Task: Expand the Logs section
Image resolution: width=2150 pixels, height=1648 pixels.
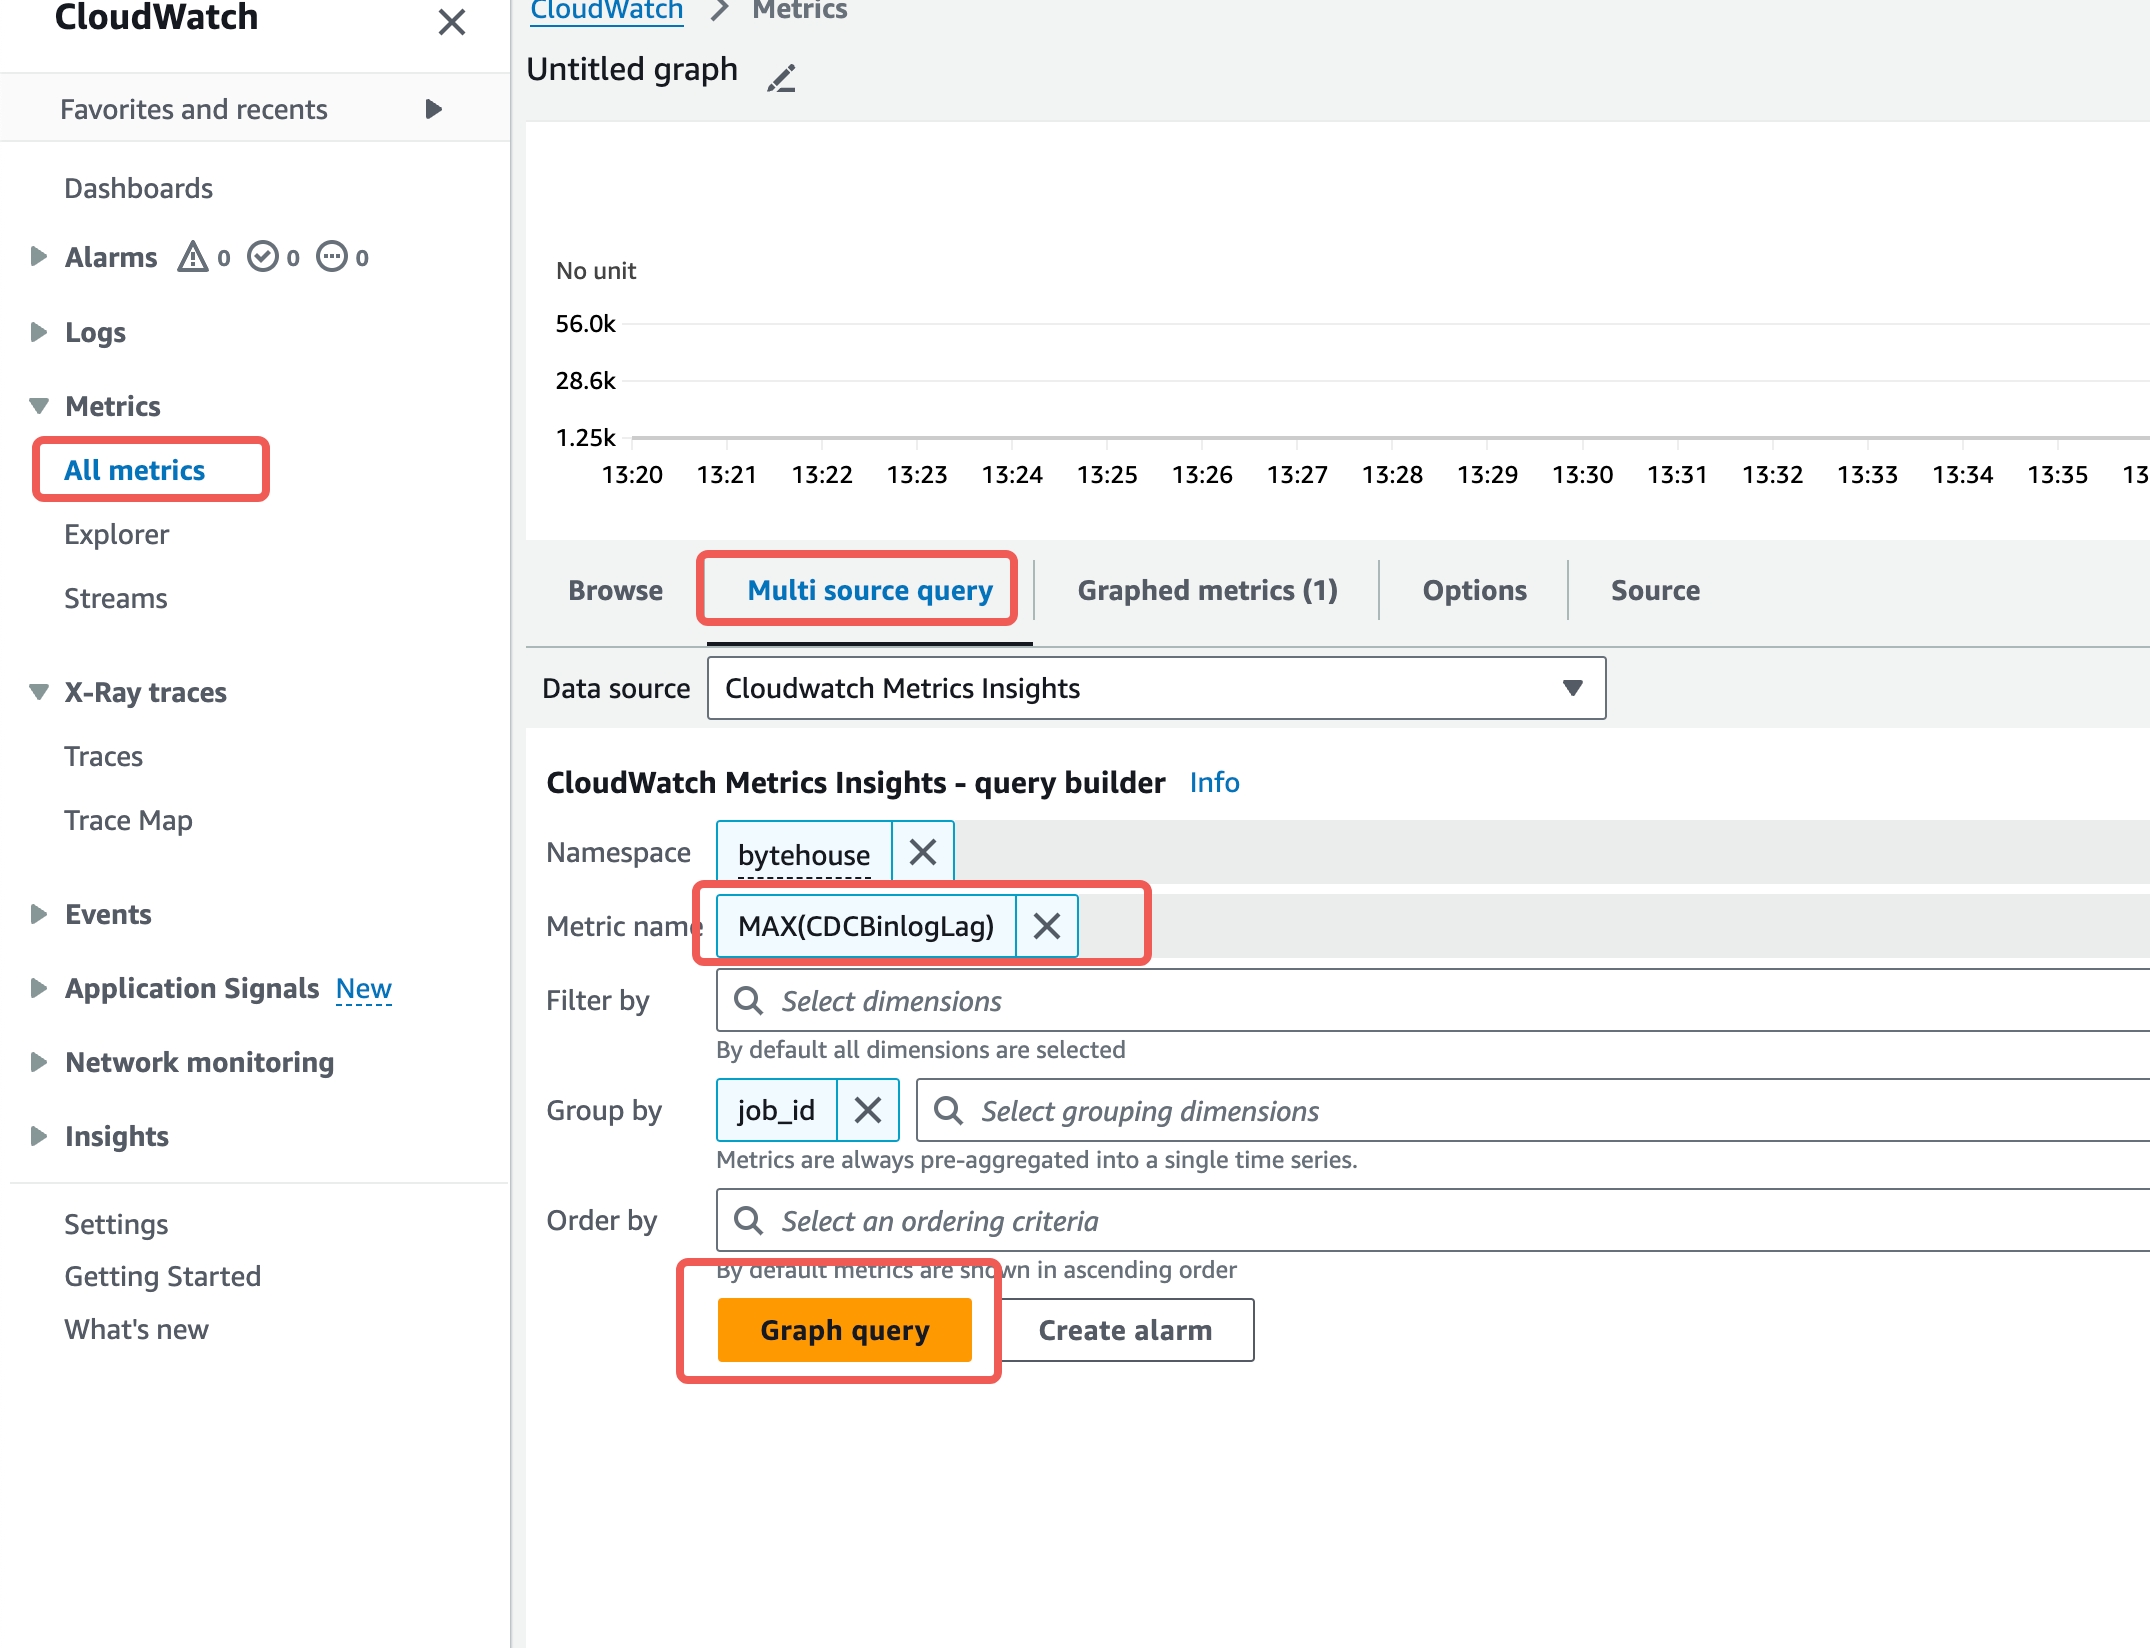Action: point(39,332)
